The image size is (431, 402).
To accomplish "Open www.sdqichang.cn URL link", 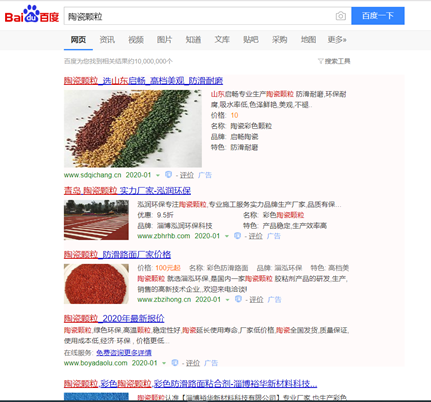I will pos(93,175).
